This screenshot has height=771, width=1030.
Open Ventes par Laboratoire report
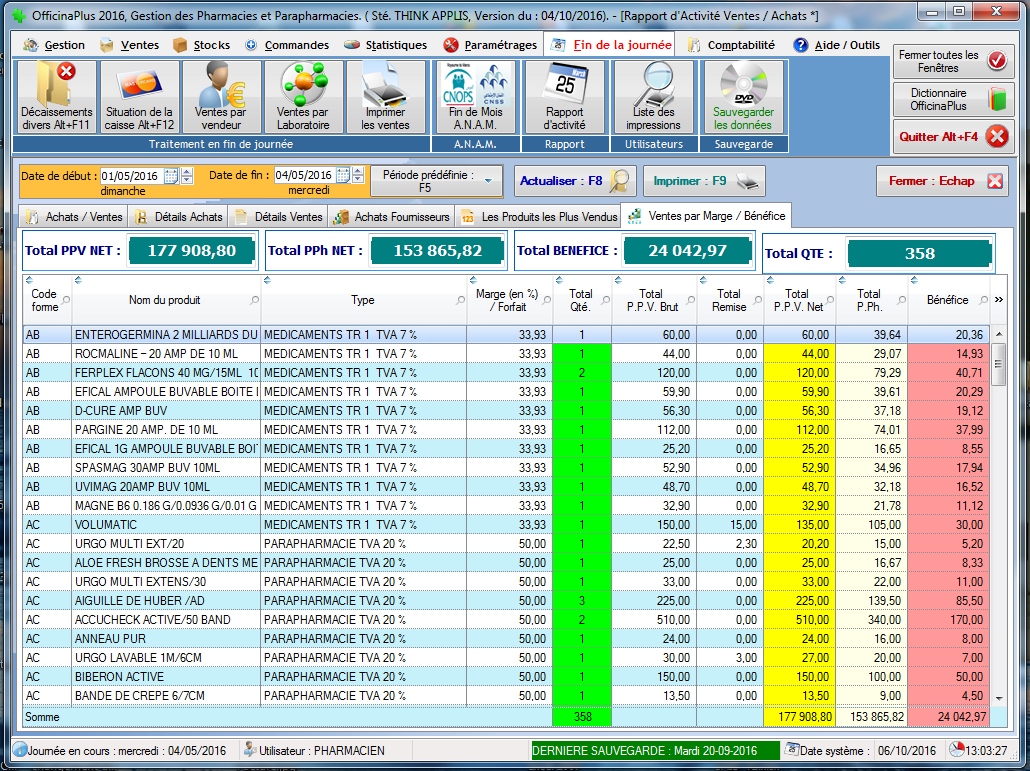coord(303,97)
